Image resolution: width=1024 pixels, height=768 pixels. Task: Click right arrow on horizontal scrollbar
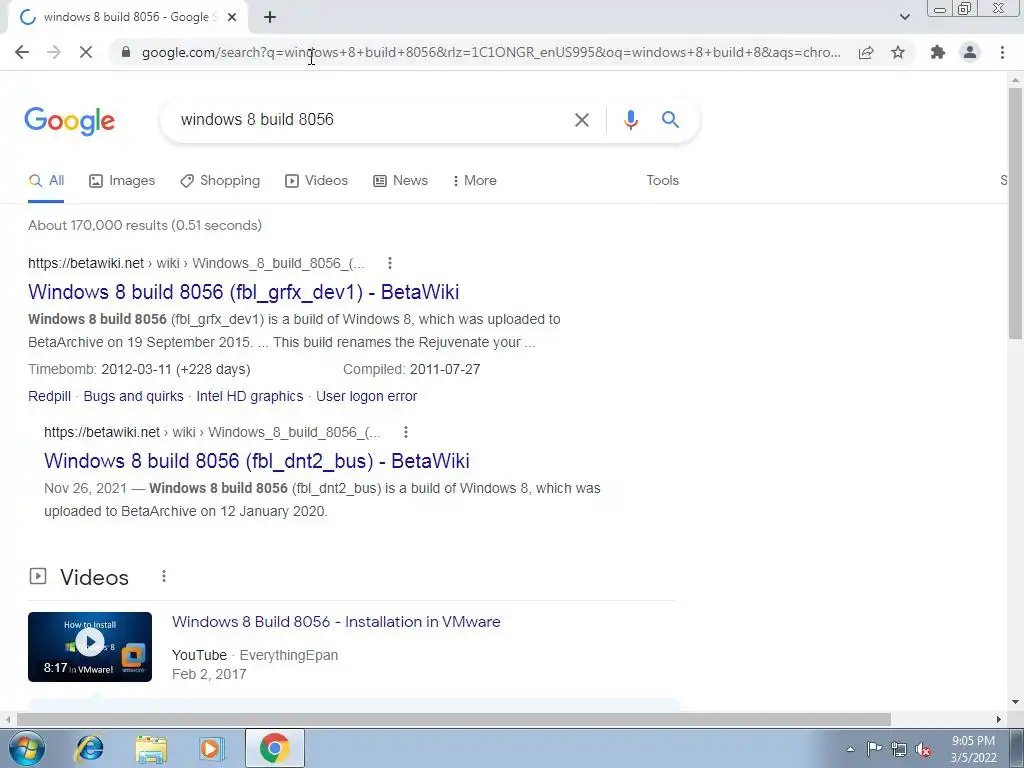click(999, 719)
